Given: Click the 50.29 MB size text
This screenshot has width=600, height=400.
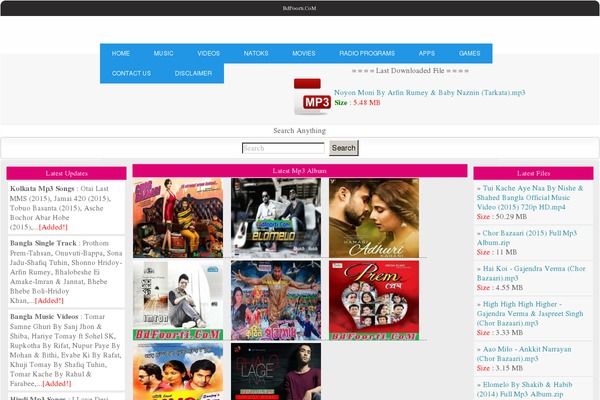Looking at the screenshot, I should point(511,217).
